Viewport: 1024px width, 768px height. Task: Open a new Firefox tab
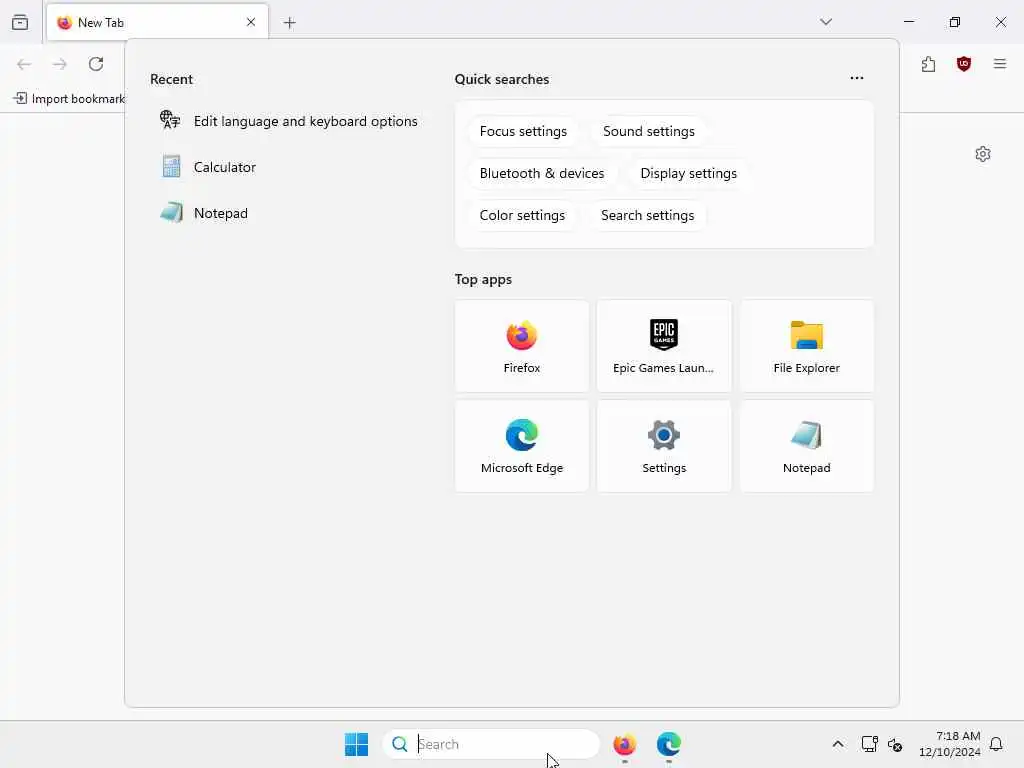coord(290,23)
